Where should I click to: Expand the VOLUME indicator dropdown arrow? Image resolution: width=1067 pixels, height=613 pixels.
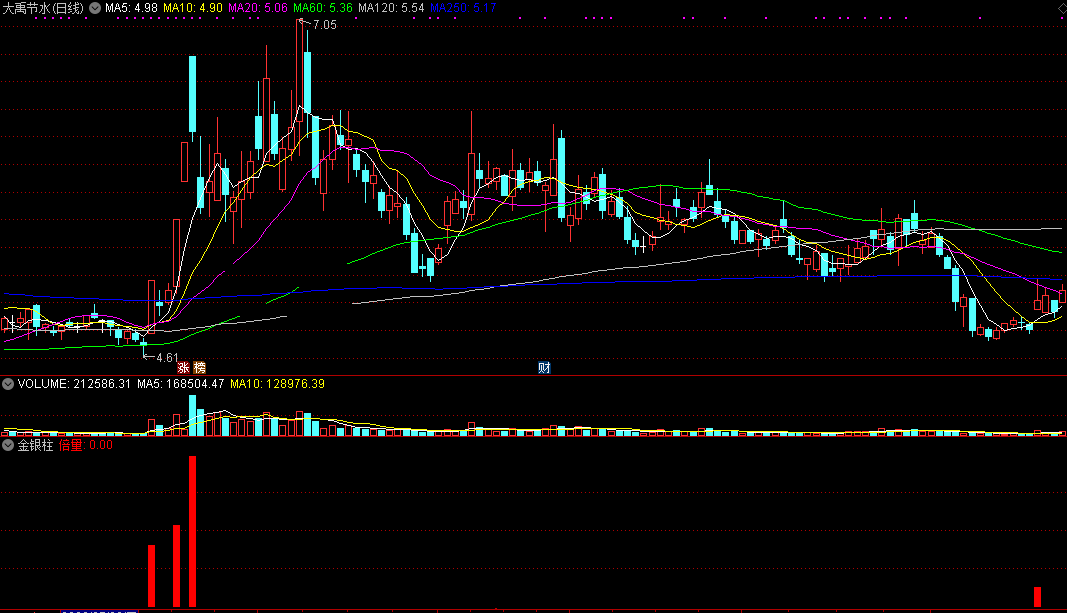tap(8, 384)
